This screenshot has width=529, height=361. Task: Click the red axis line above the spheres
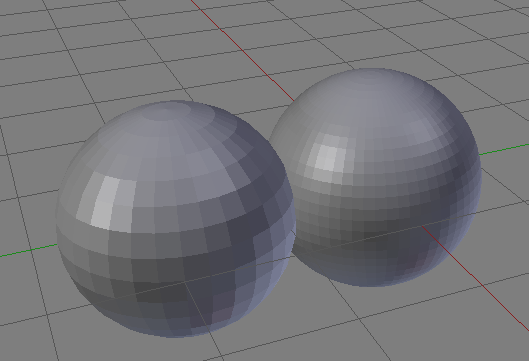pos(242,50)
